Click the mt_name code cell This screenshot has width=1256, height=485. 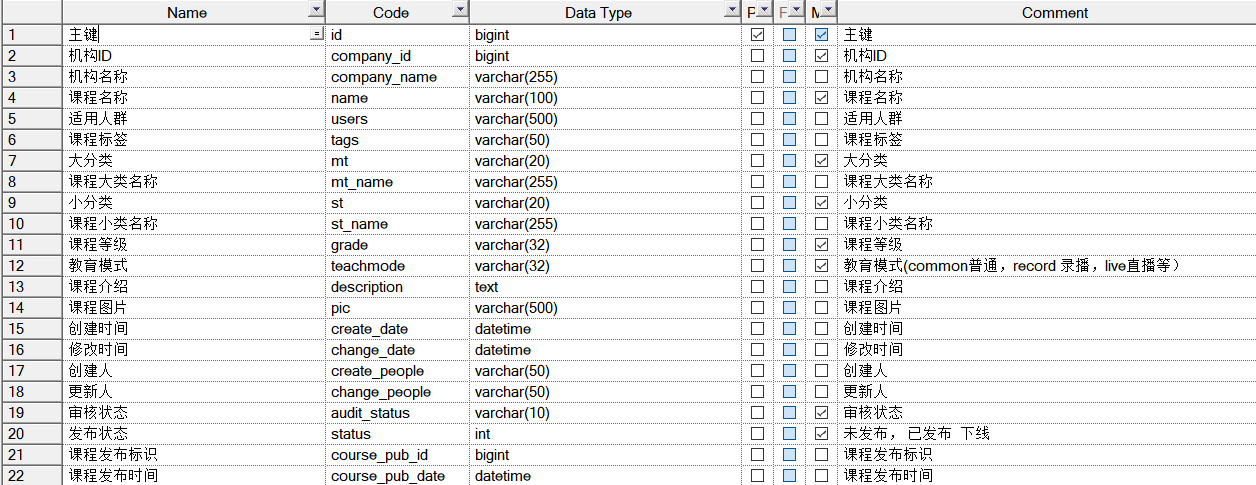399,182
